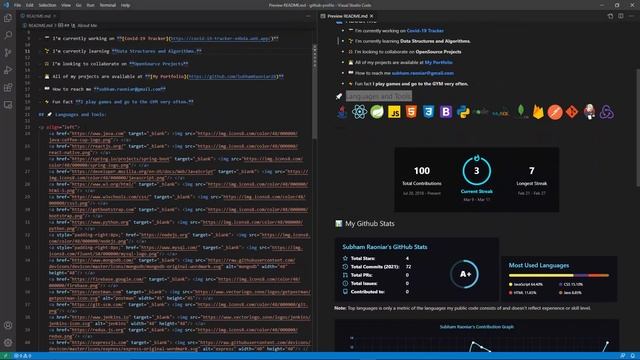Viewport: 640px width, 360px height.
Task: Click the Git logo in the preview
Action: pos(572,112)
